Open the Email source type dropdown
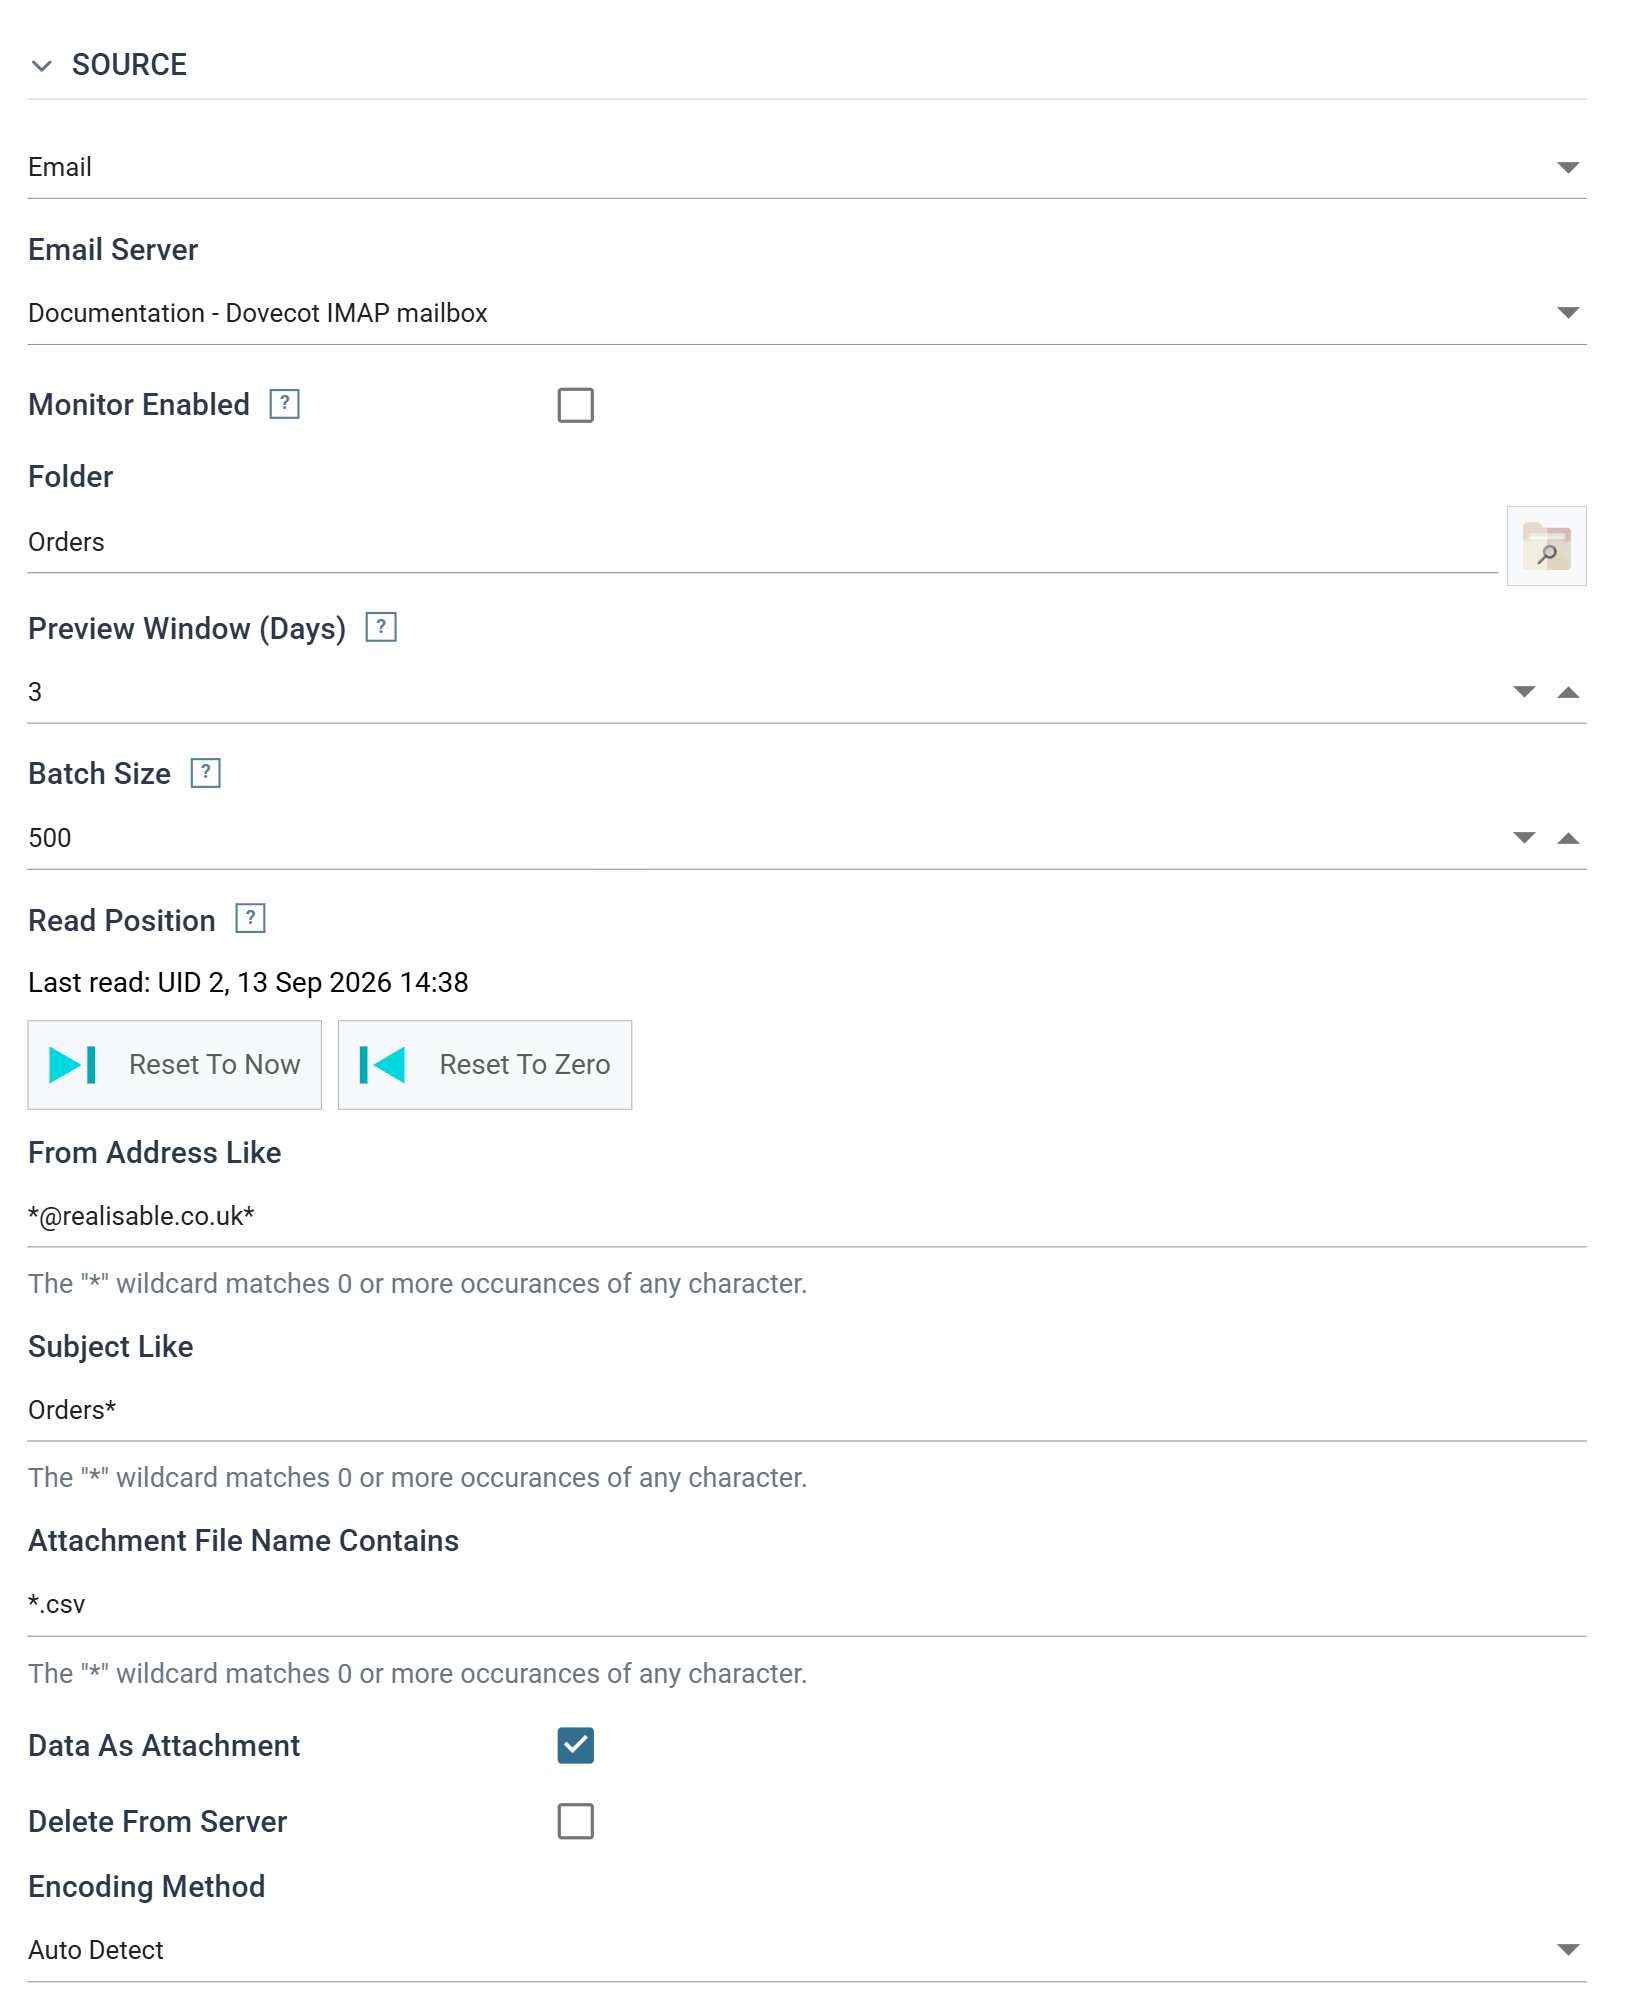The width and height of the screenshot is (1626, 1998). (x=807, y=167)
